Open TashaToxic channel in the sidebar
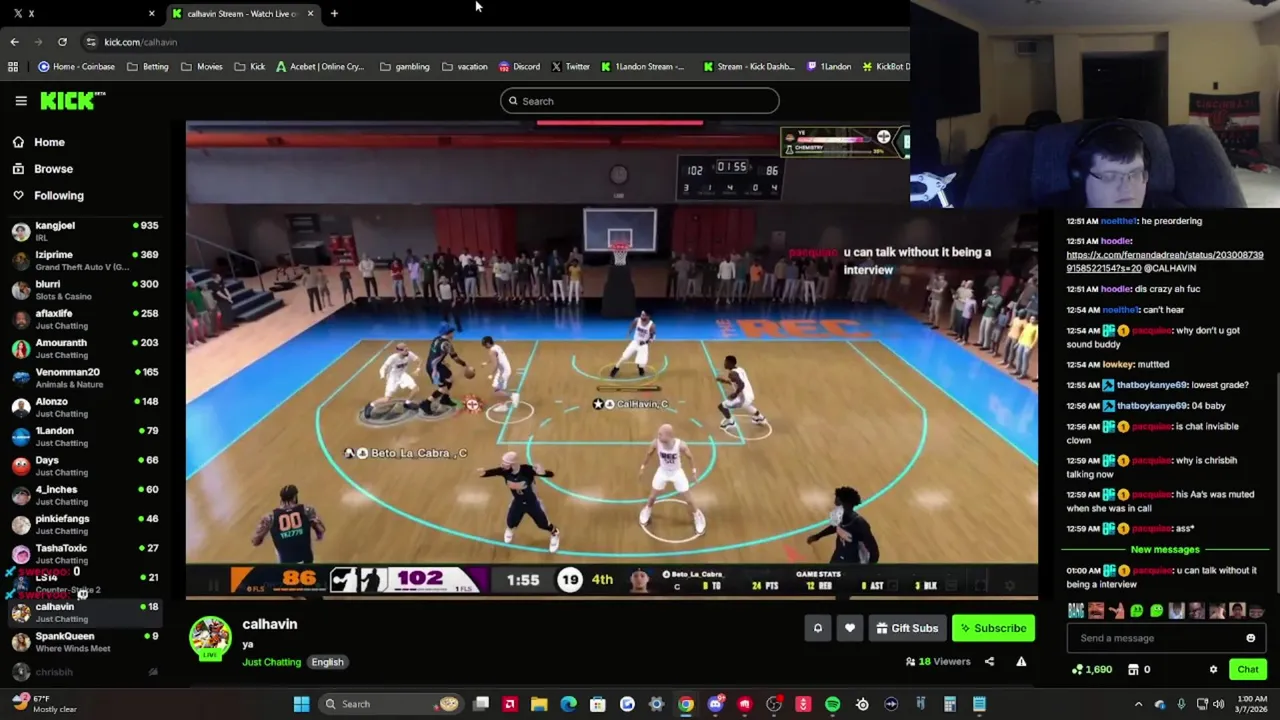The width and height of the screenshot is (1280, 720). [x=85, y=554]
